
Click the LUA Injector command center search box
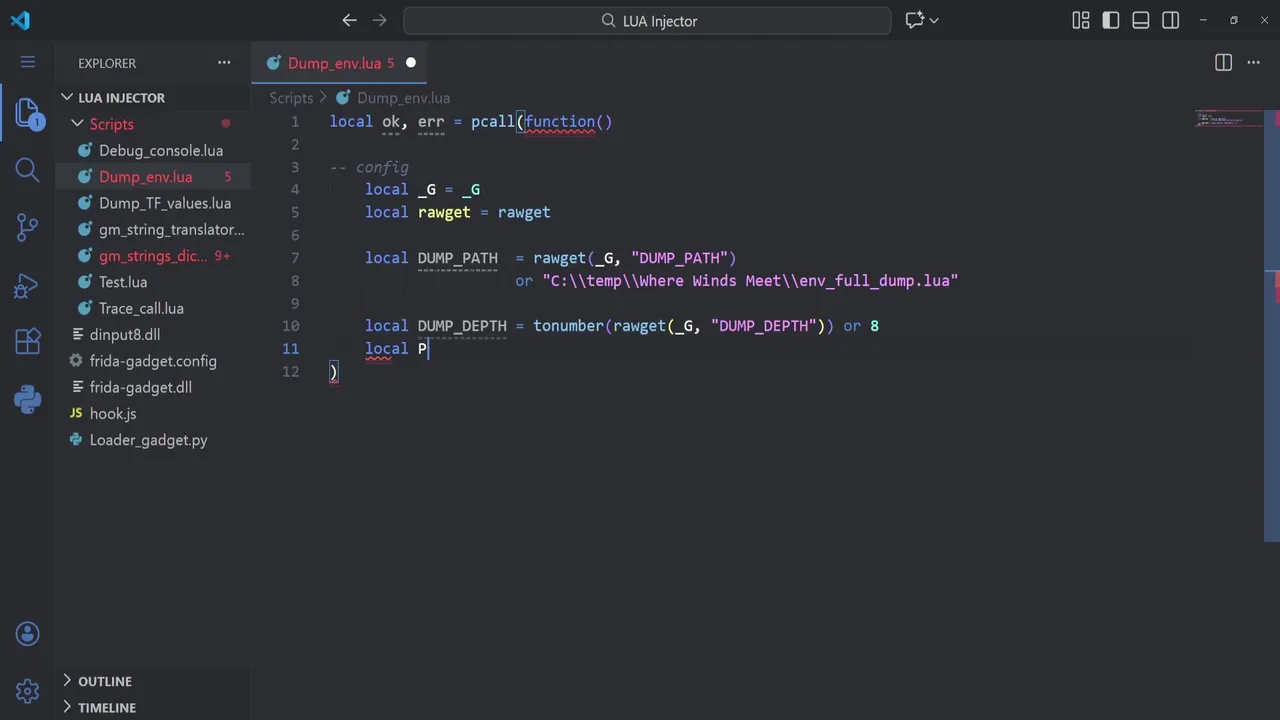pyautogui.click(x=647, y=20)
